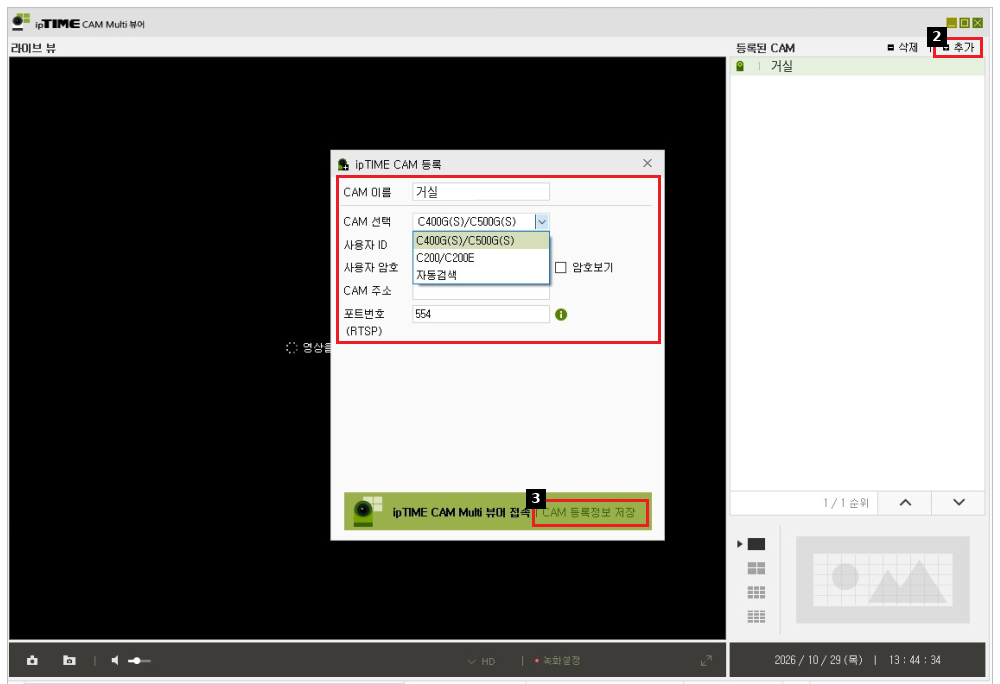This screenshot has width=1000, height=684.
Task: Minimize the CAM Multi viewer window
Action: [x=952, y=23]
